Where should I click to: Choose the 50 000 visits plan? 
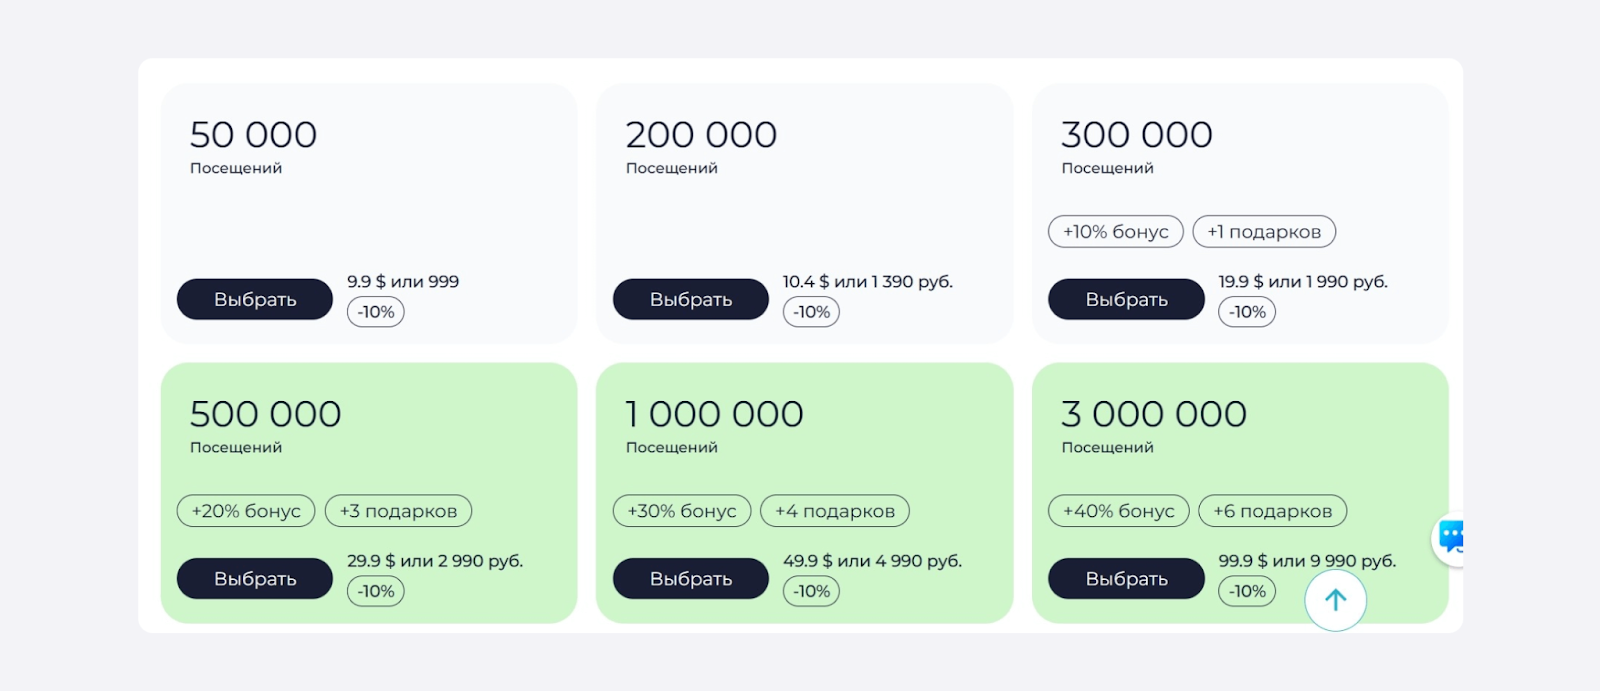coord(255,299)
